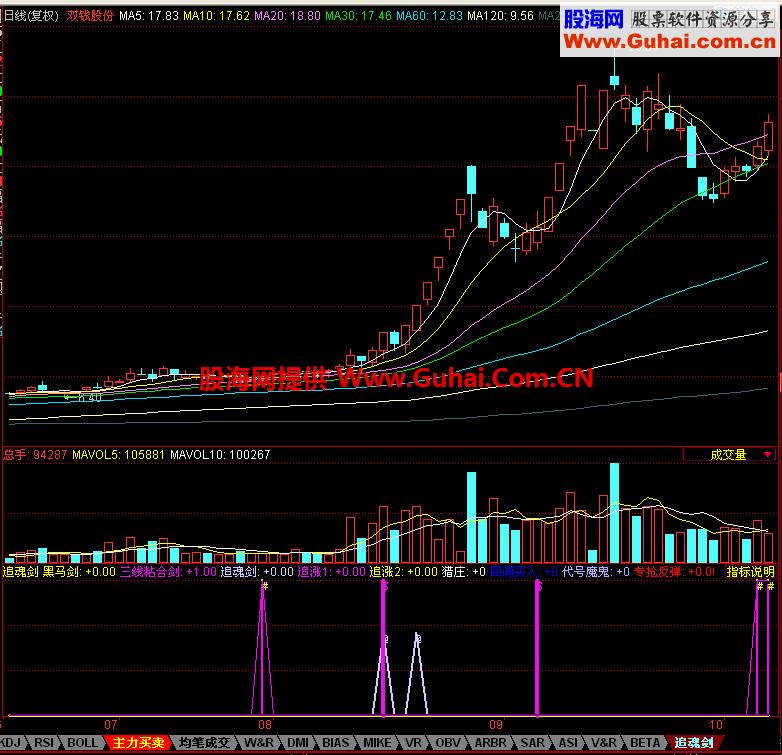Switch to the OBV indicator tab
The height and width of the screenshot is (755, 782).
pos(447,743)
